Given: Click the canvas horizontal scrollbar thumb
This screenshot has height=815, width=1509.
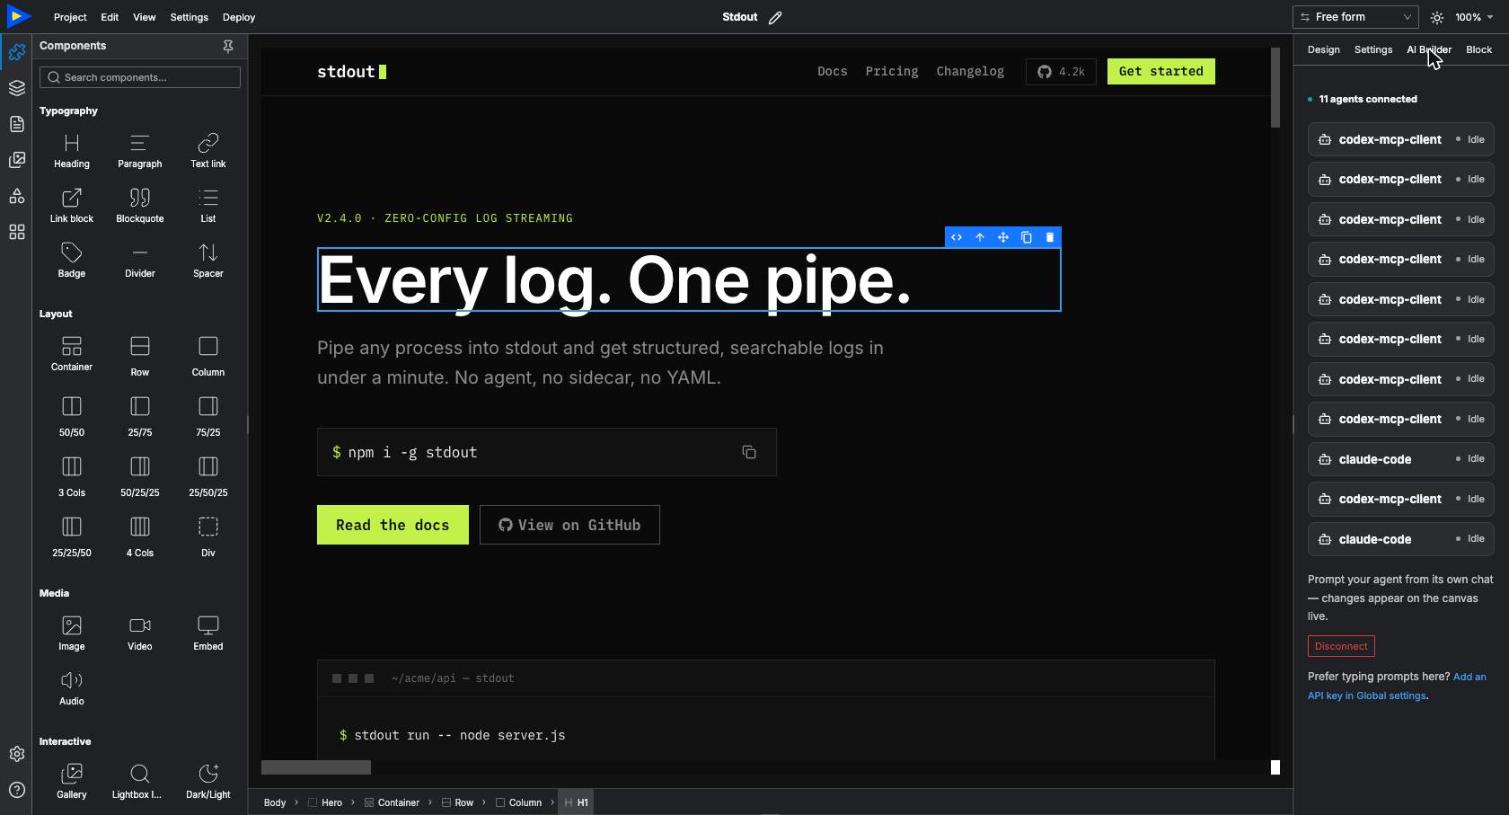Looking at the screenshot, I should pyautogui.click(x=316, y=767).
